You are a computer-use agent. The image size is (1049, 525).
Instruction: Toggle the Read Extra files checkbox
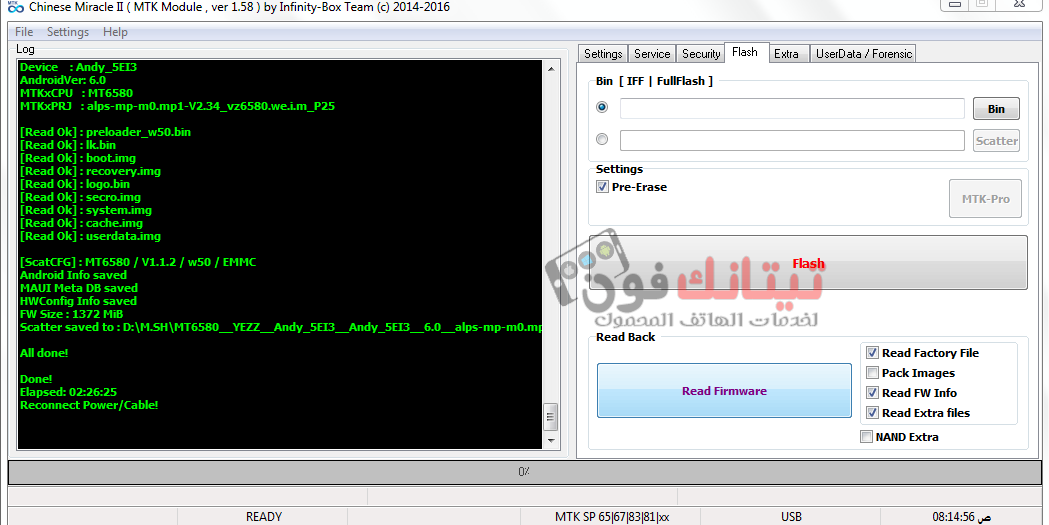[x=872, y=413]
